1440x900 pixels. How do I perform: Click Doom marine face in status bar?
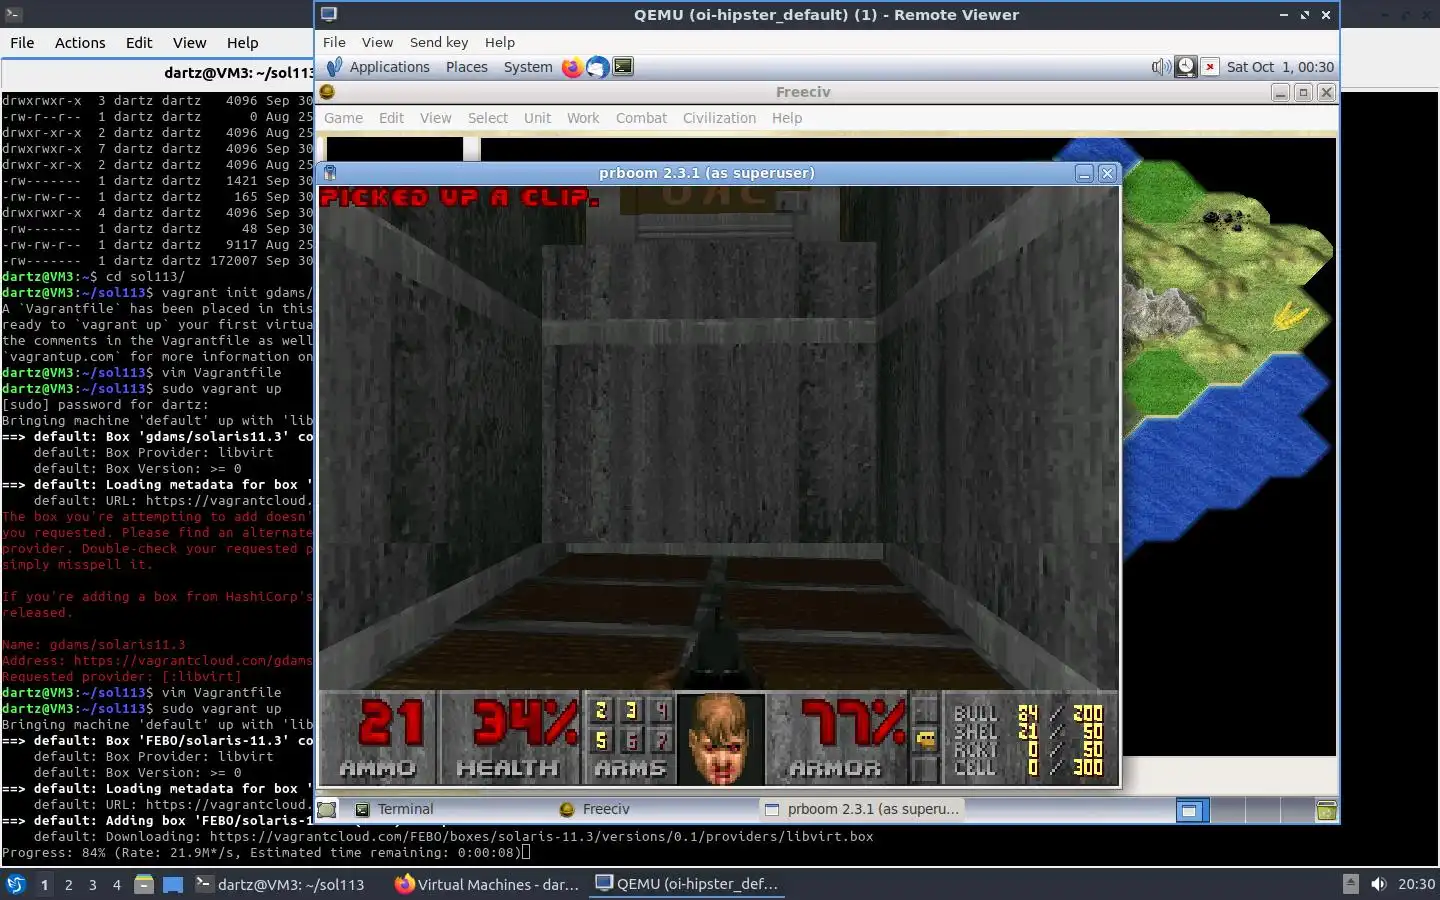[x=720, y=738]
